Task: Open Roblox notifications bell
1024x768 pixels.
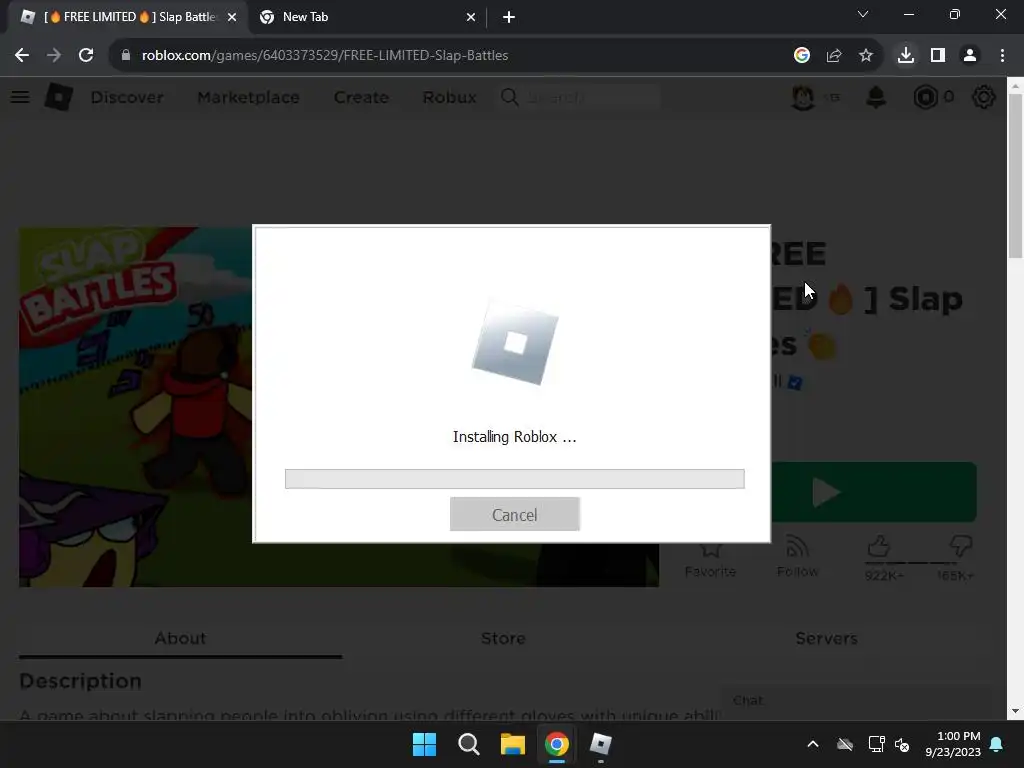Action: (x=876, y=97)
